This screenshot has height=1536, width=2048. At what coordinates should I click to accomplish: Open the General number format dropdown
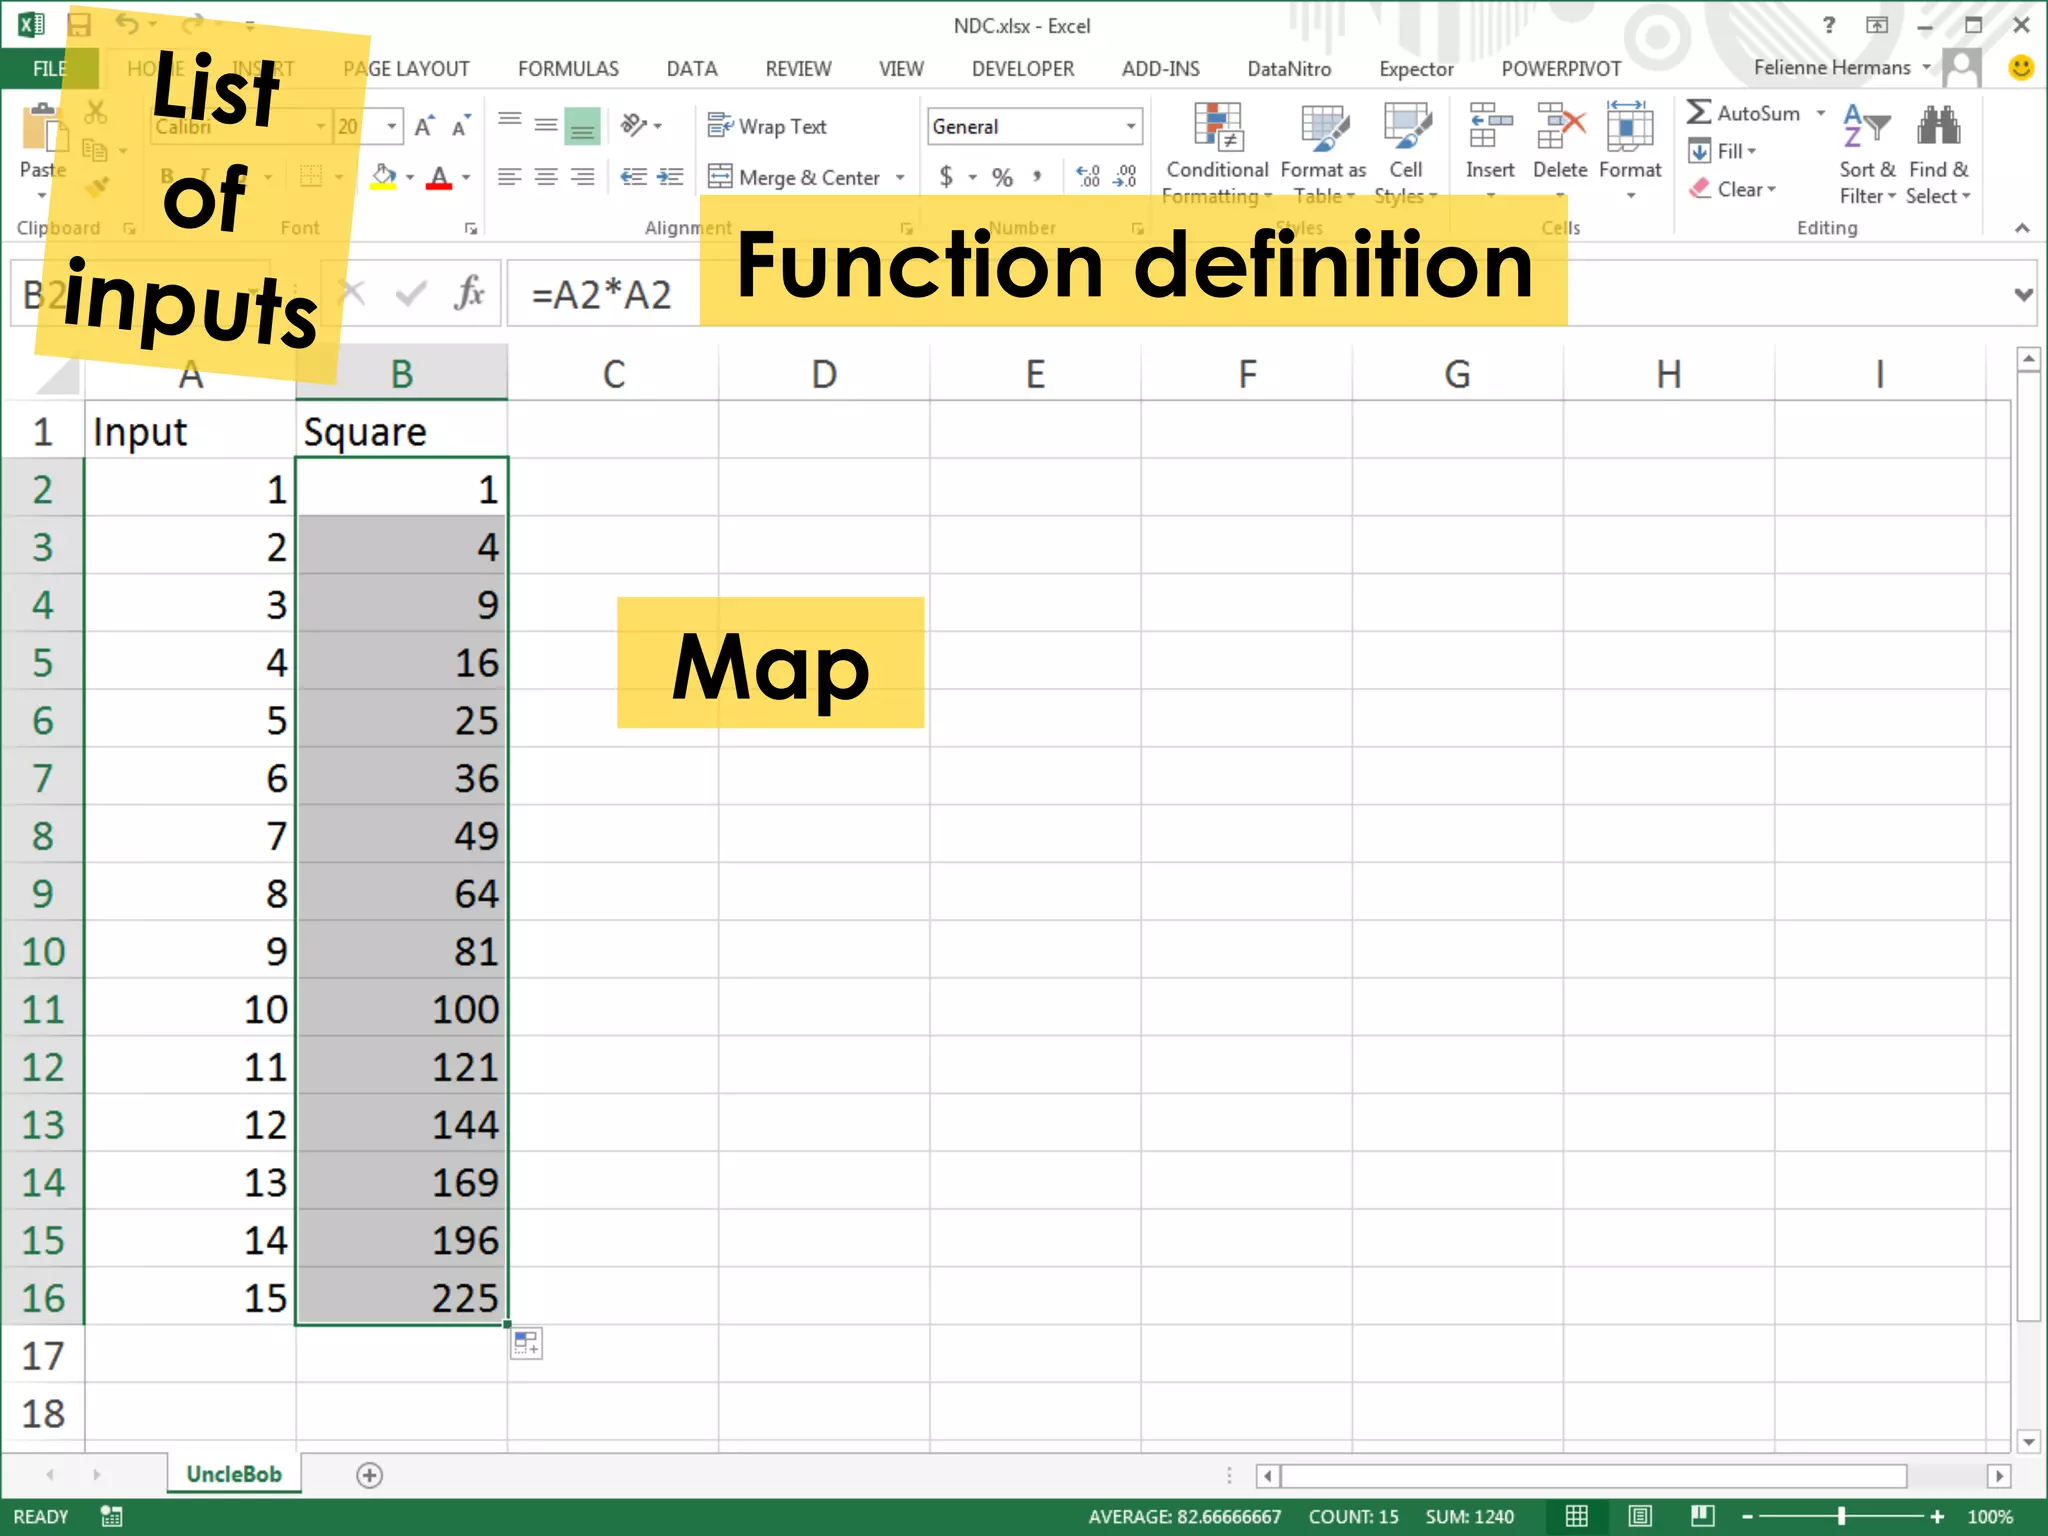(1131, 127)
